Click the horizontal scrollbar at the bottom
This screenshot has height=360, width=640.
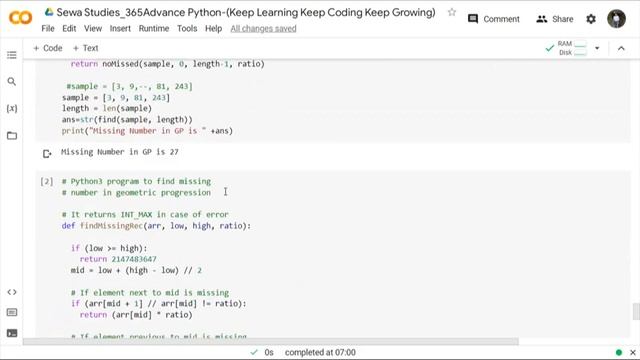pyautogui.click(x=271, y=341)
